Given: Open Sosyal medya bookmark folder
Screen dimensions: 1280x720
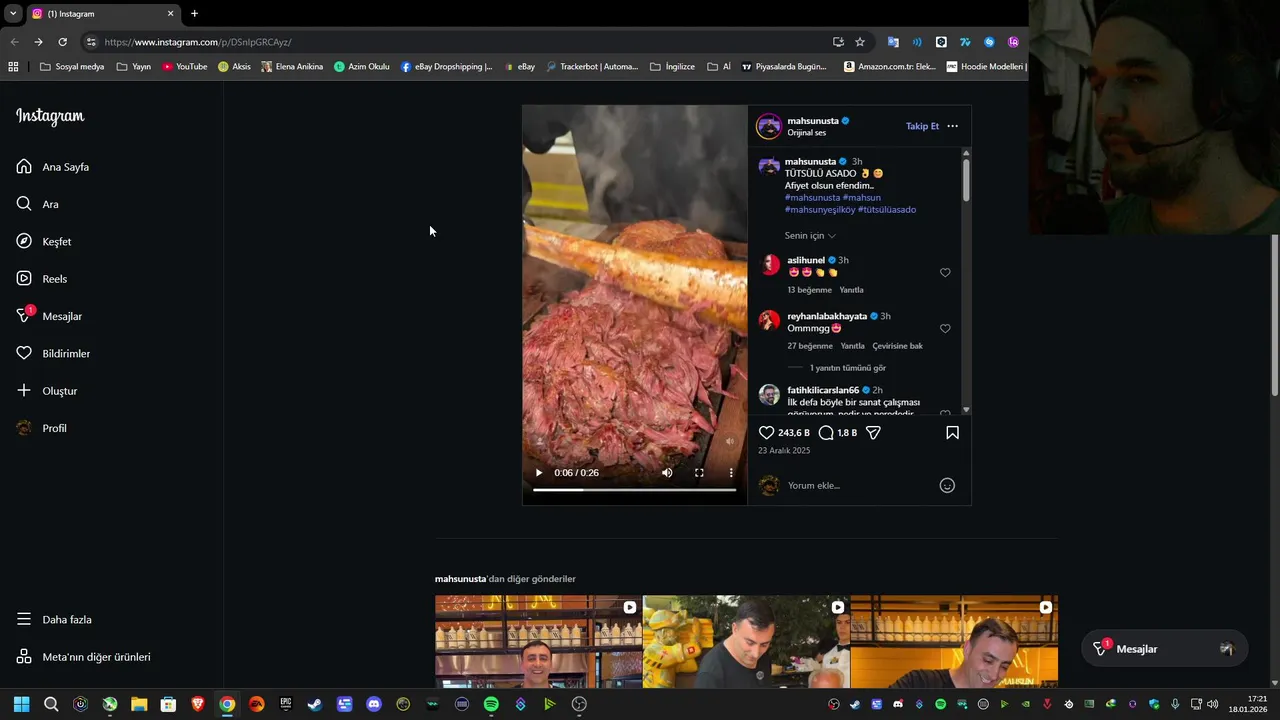Looking at the screenshot, I should click(72, 67).
